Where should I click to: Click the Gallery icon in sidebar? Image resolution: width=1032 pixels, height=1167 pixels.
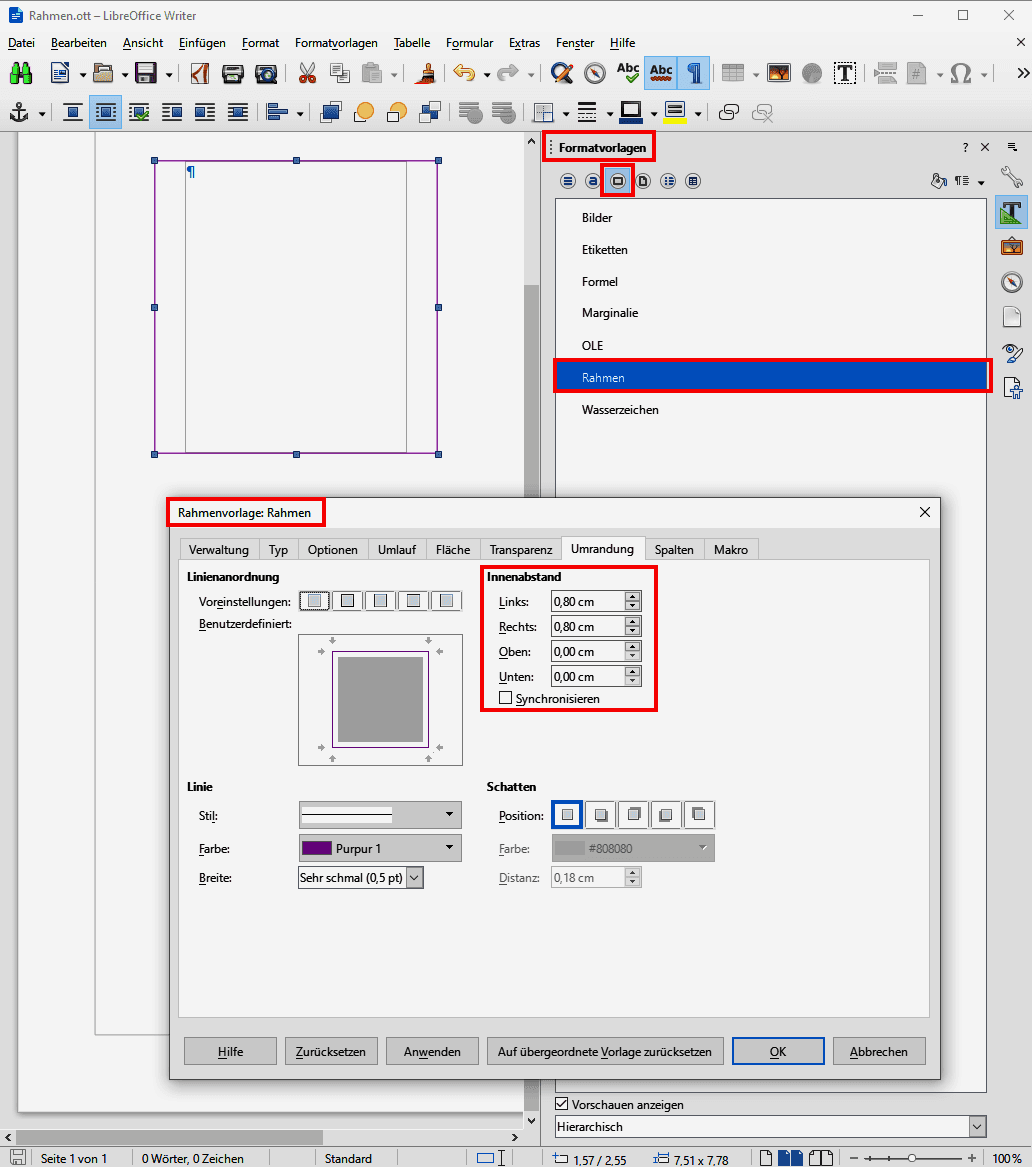[1011, 247]
